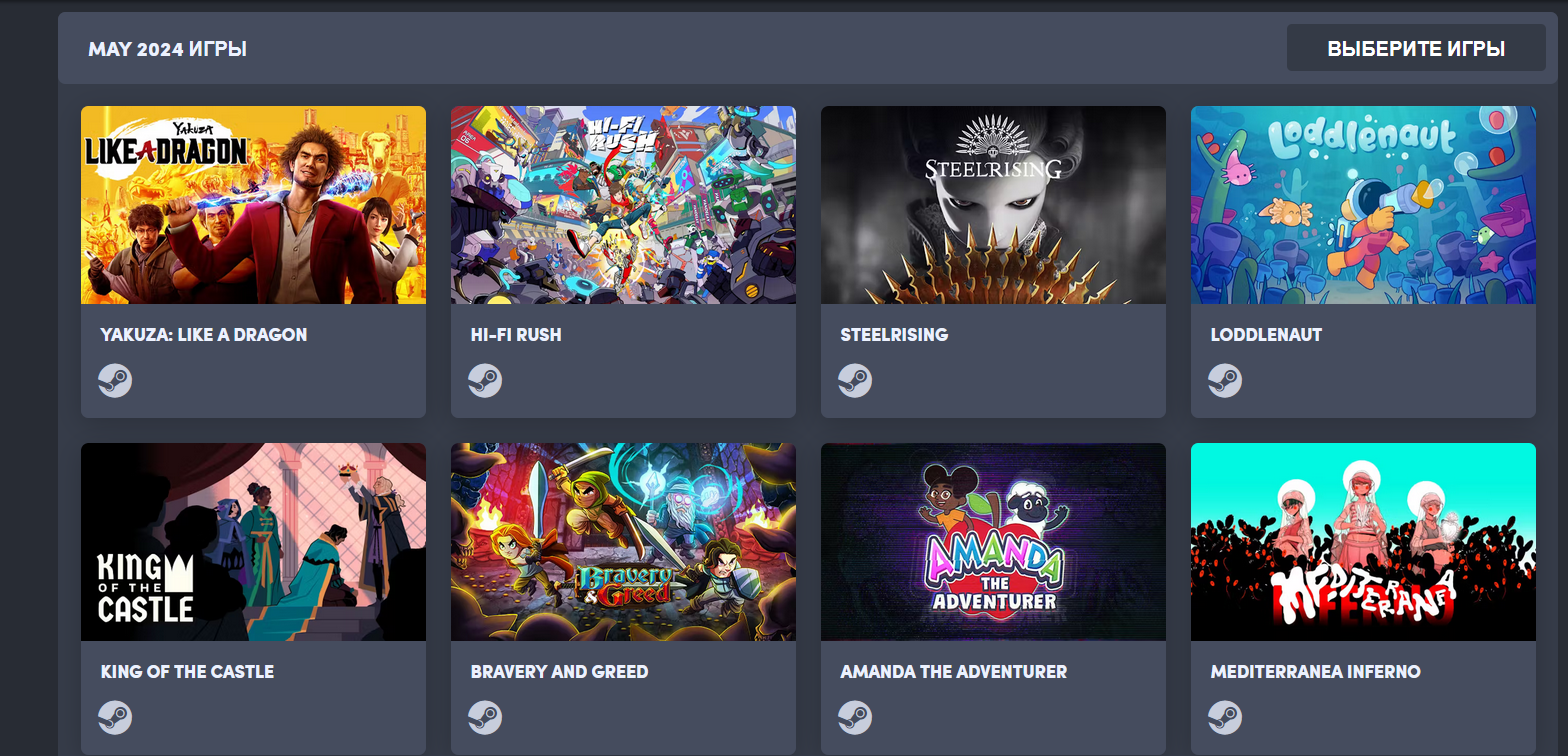The image size is (1568, 756).
Task: Open the Bravery and Greed cover image
Action: tap(623, 542)
